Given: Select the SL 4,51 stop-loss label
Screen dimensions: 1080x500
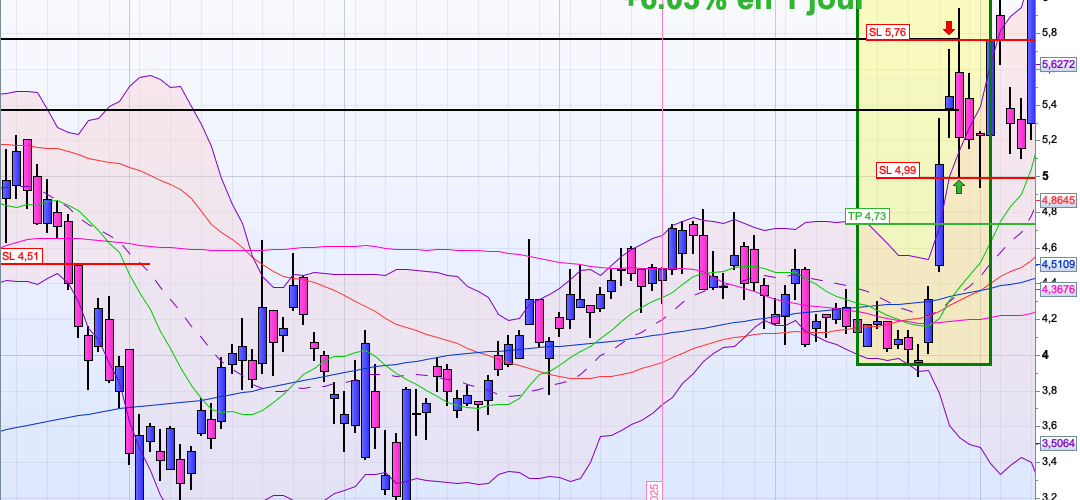Looking at the screenshot, I should (22, 256).
